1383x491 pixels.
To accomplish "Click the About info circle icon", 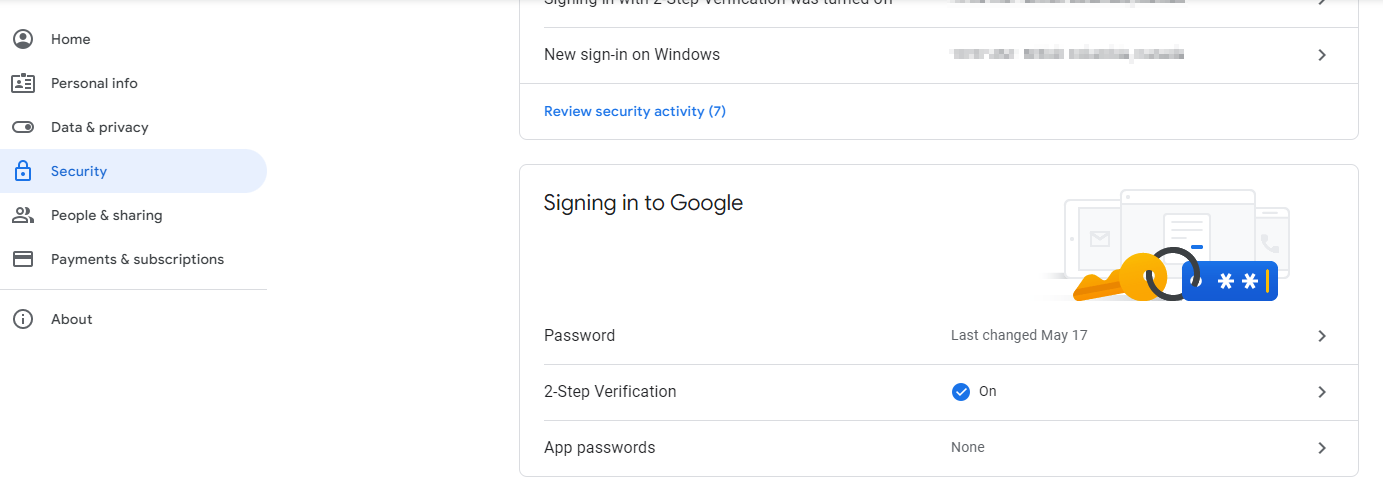I will click(22, 319).
